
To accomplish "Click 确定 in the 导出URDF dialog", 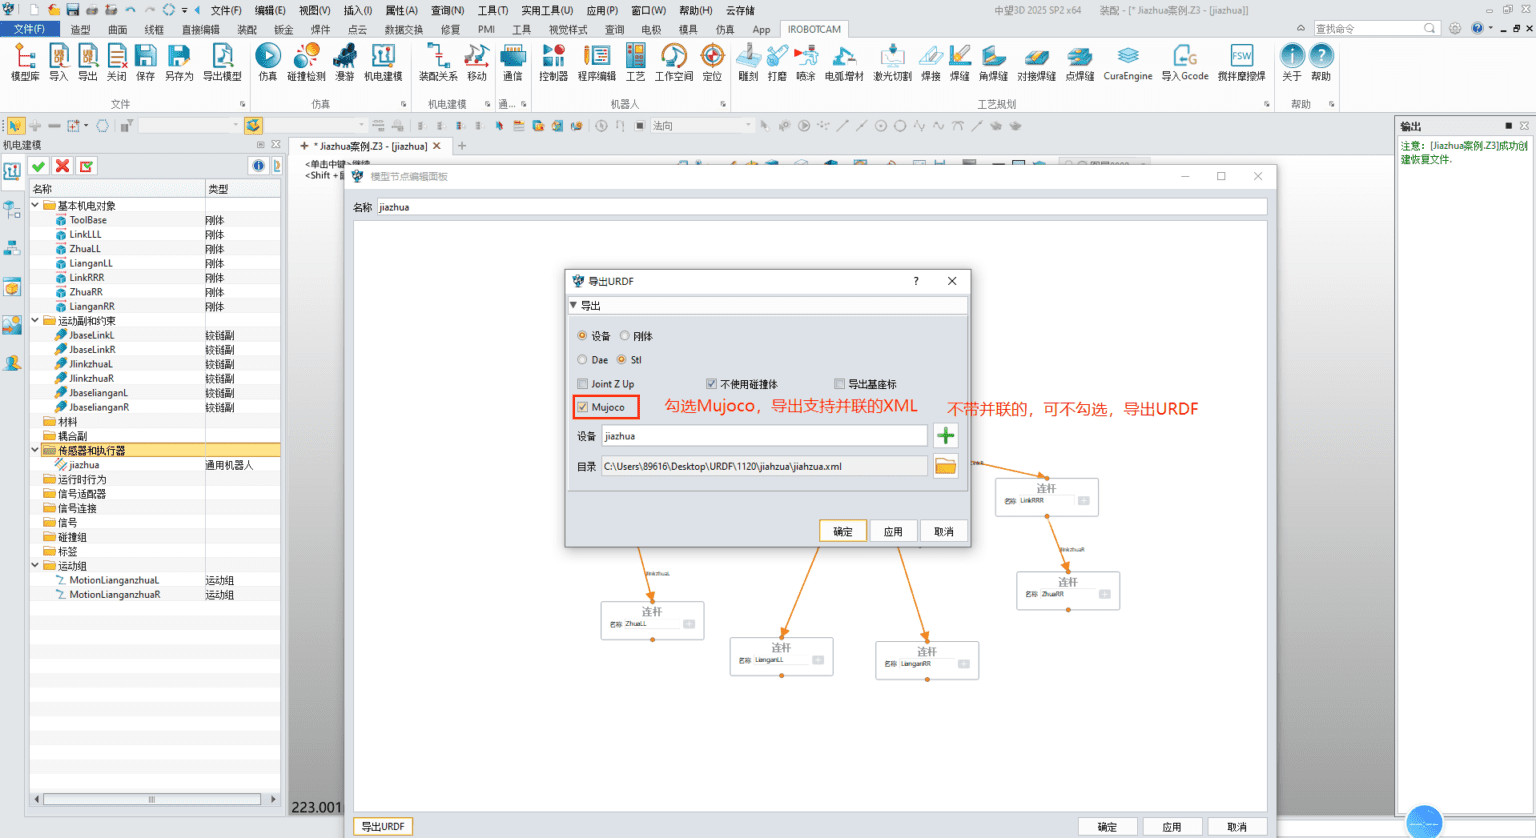I will coord(842,531).
